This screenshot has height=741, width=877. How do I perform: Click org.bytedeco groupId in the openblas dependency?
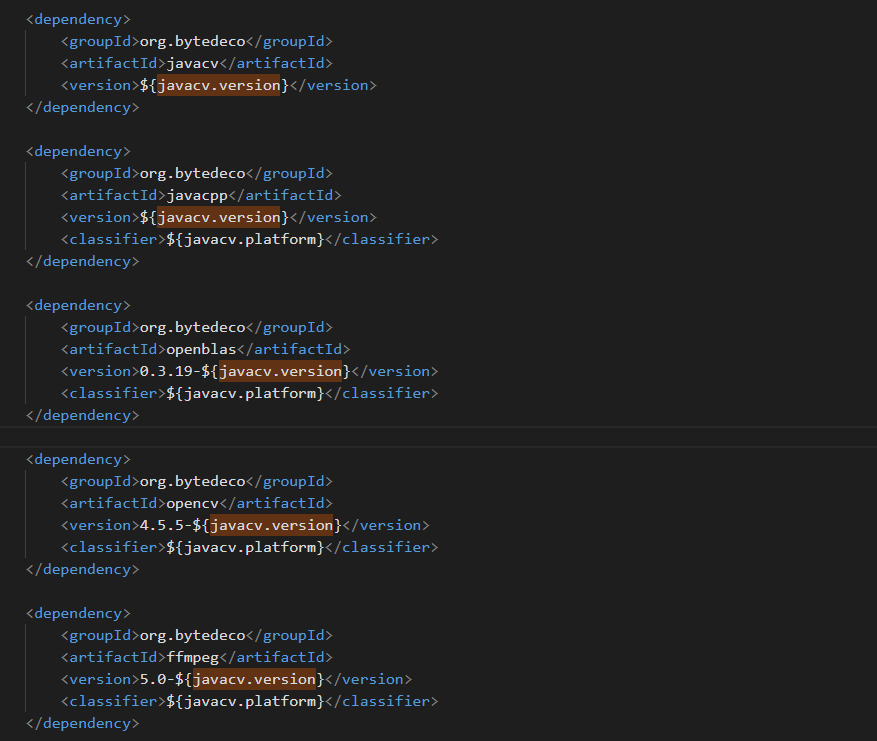[192, 327]
